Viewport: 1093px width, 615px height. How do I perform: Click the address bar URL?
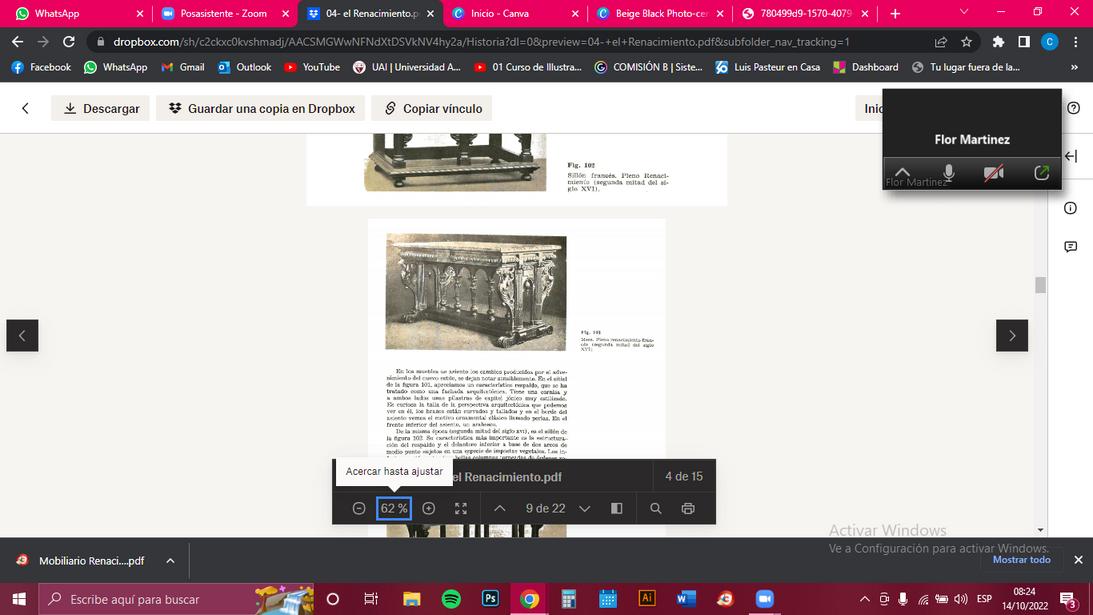click(481, 42)
